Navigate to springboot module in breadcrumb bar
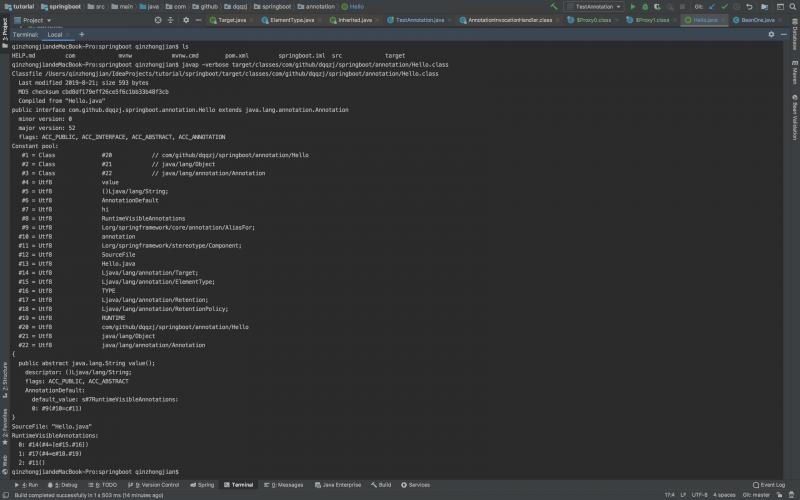800x500 pixels. point(61,7)
